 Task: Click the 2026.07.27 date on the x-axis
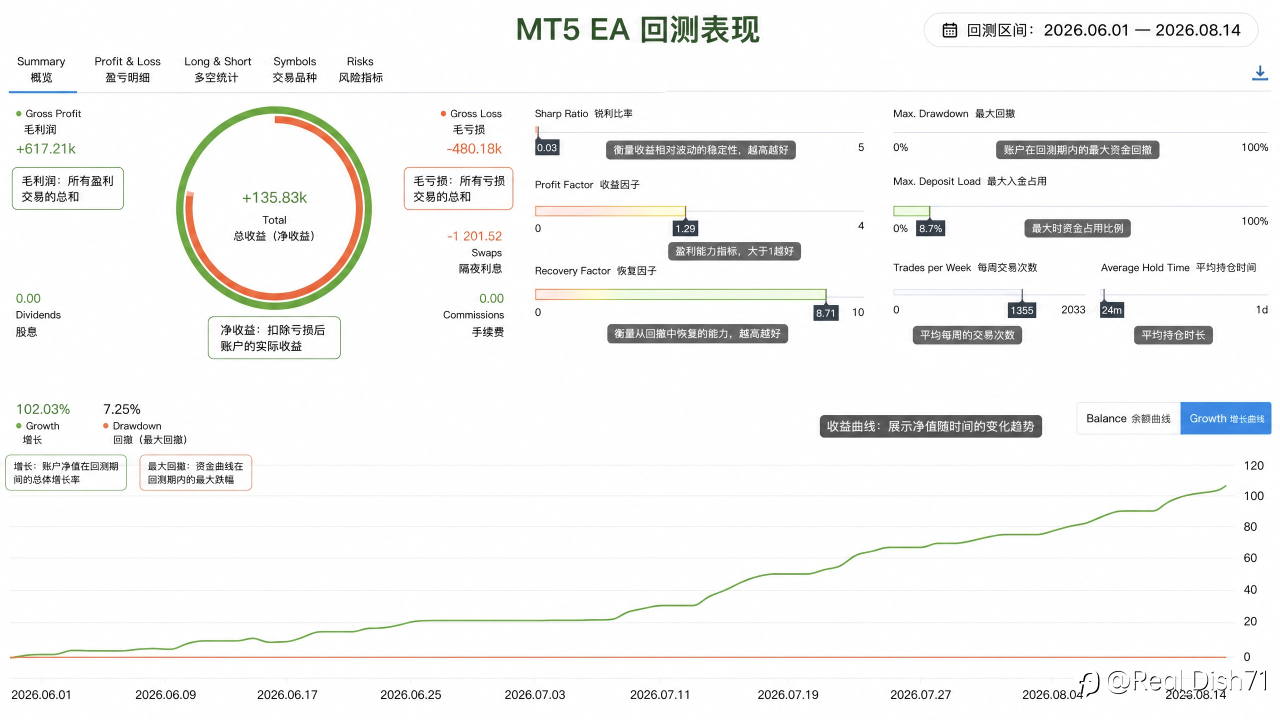tap(921, 694)
